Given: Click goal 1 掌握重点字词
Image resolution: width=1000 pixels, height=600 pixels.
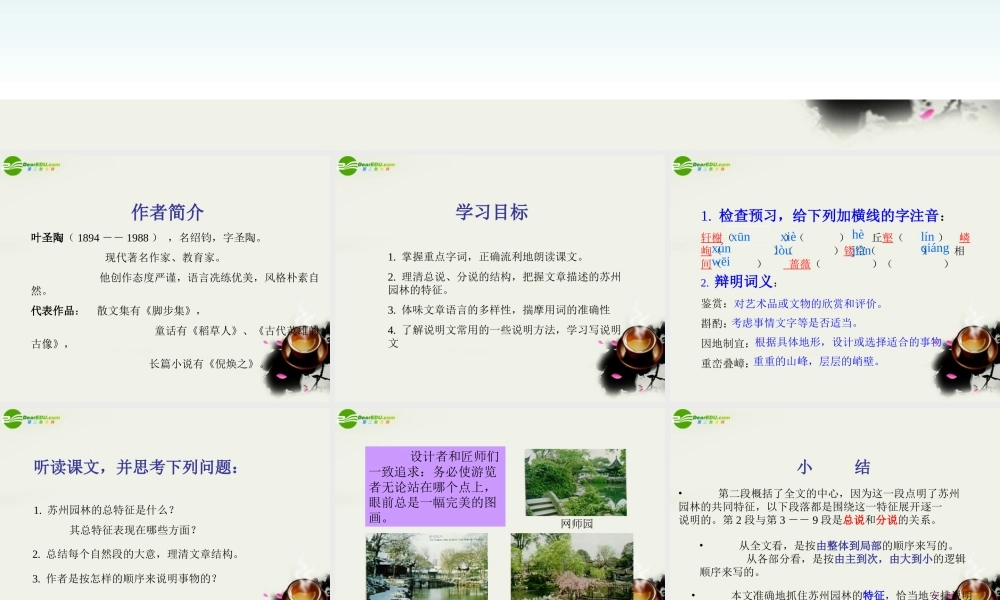Looking at the screenshot, I should (x=486, y=257).
